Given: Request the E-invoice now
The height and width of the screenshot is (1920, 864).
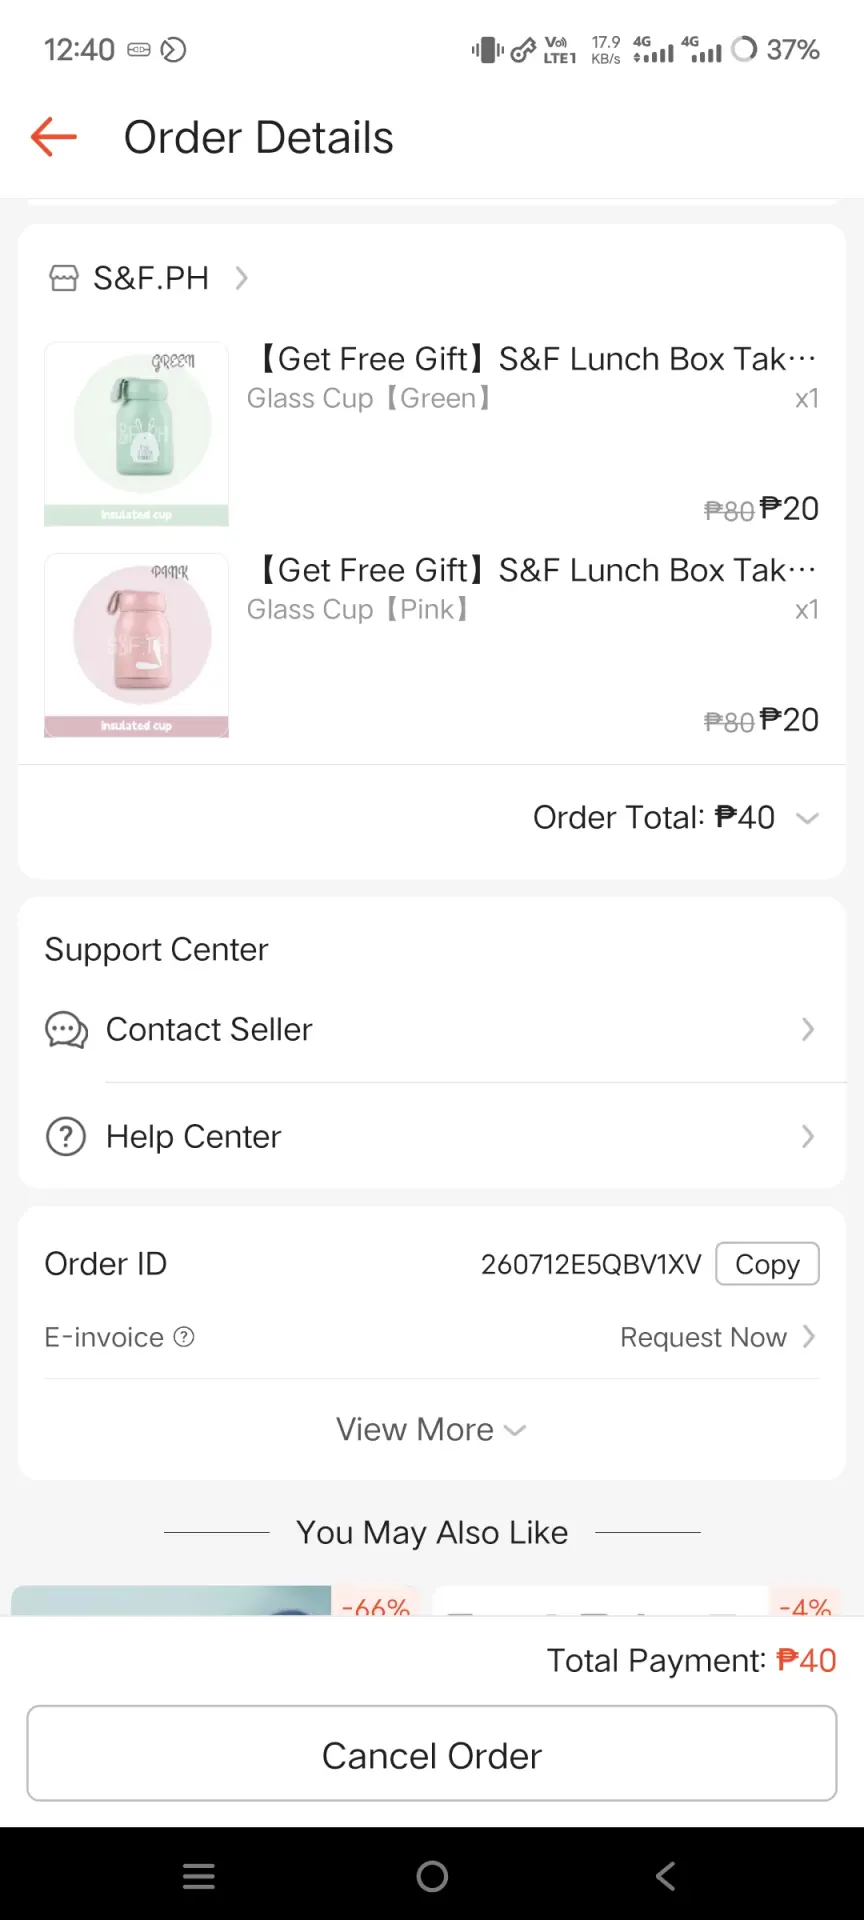Looking at the screenshot, I should tap(718, 1337).
